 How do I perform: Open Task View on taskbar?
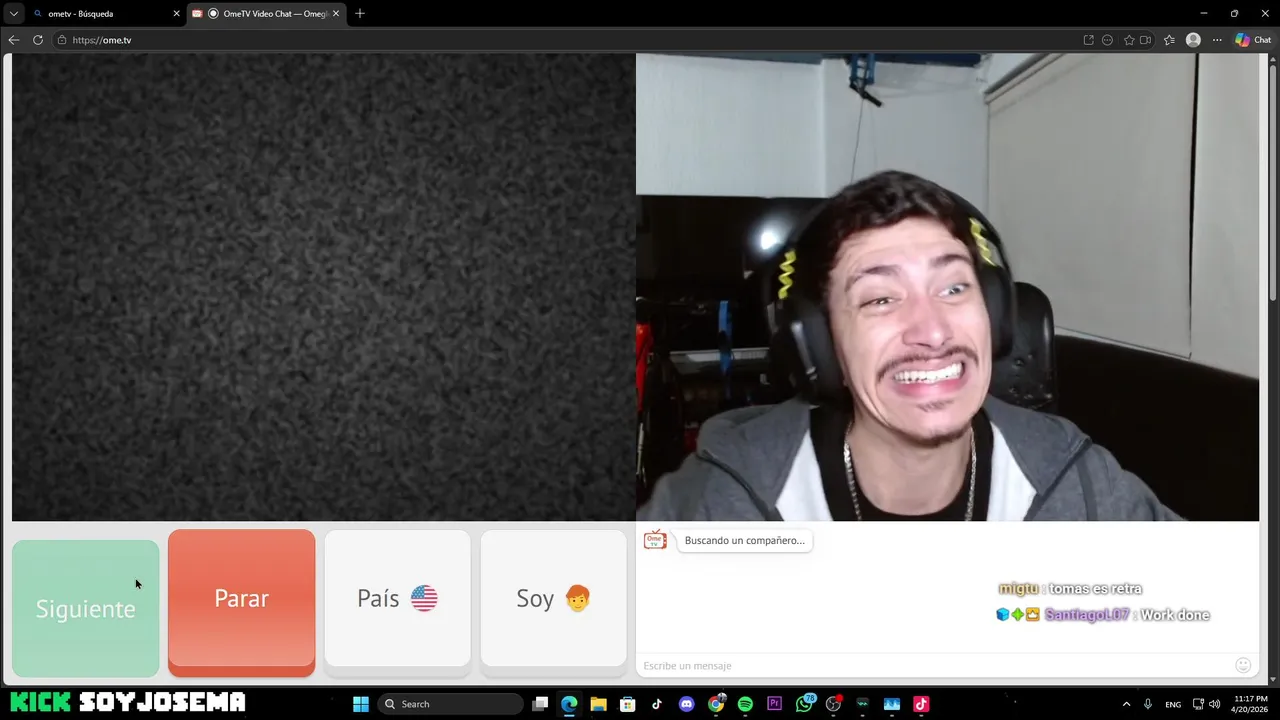click(540, 704)
